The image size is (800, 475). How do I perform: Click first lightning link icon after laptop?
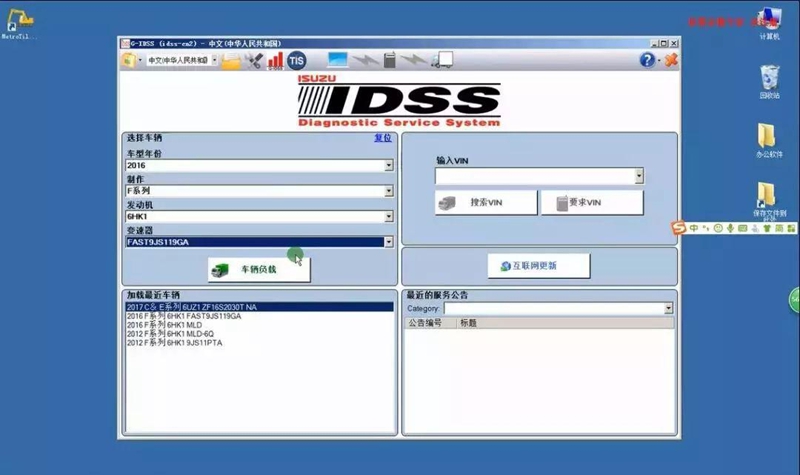365,61
